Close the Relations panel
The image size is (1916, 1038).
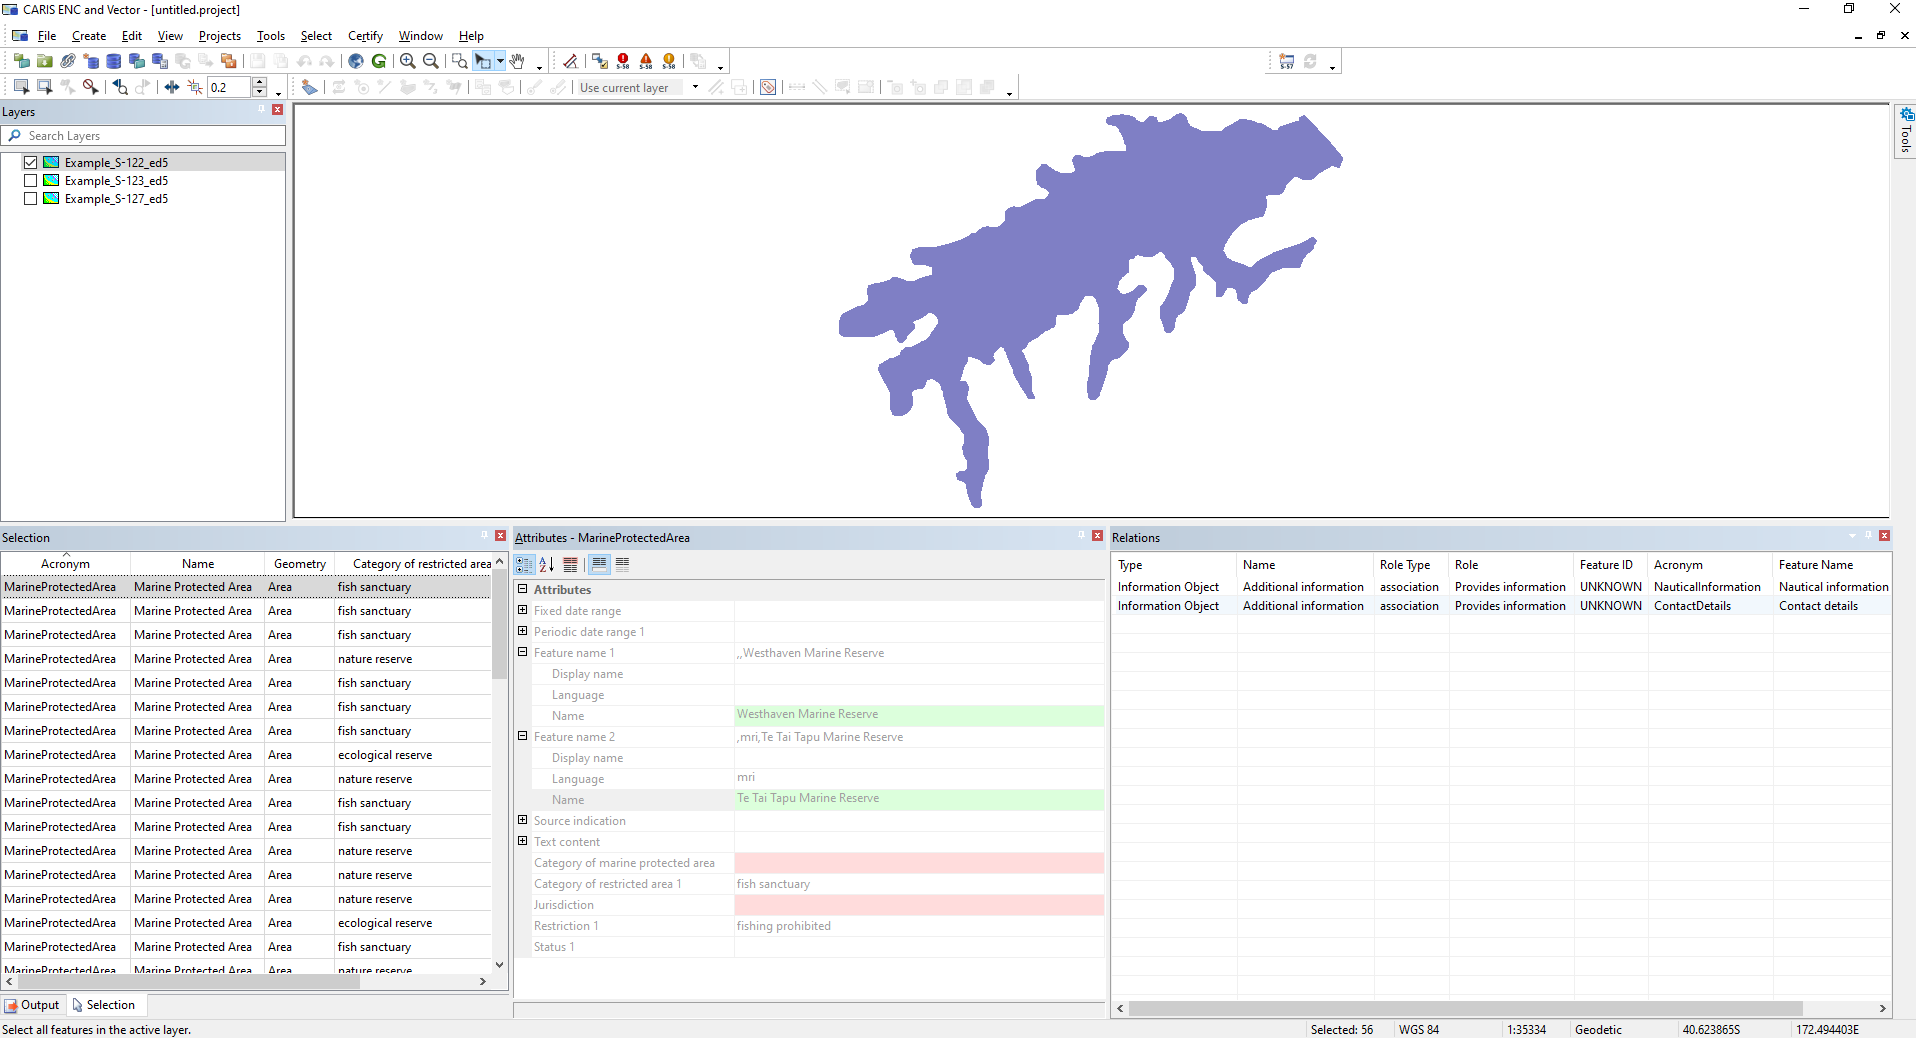click(x=1884, y=536)
